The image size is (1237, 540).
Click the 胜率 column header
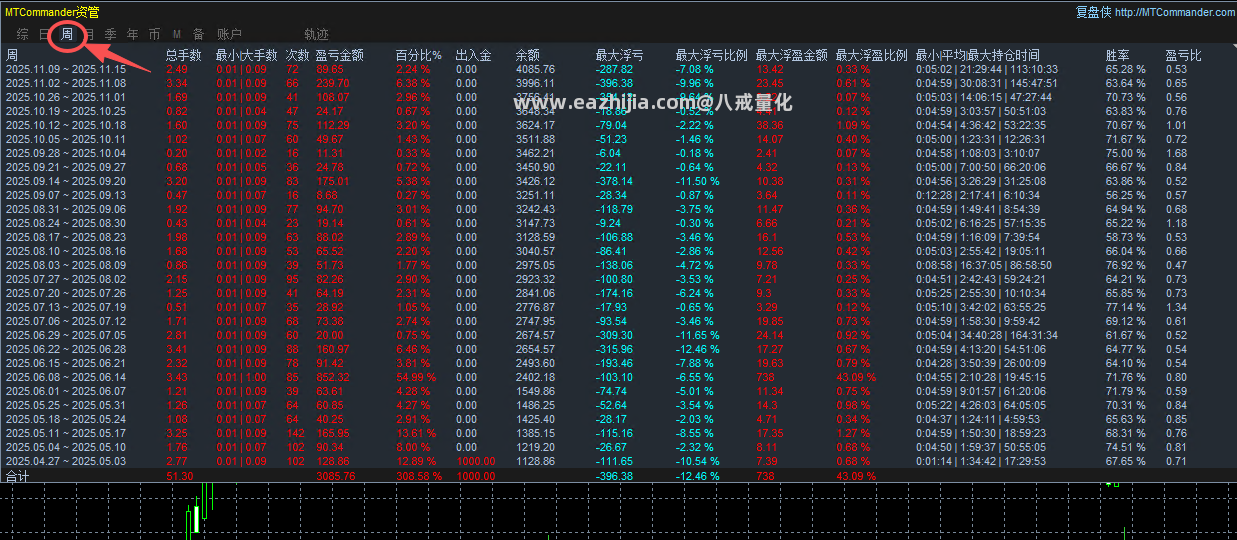[x=1117, y=55]
